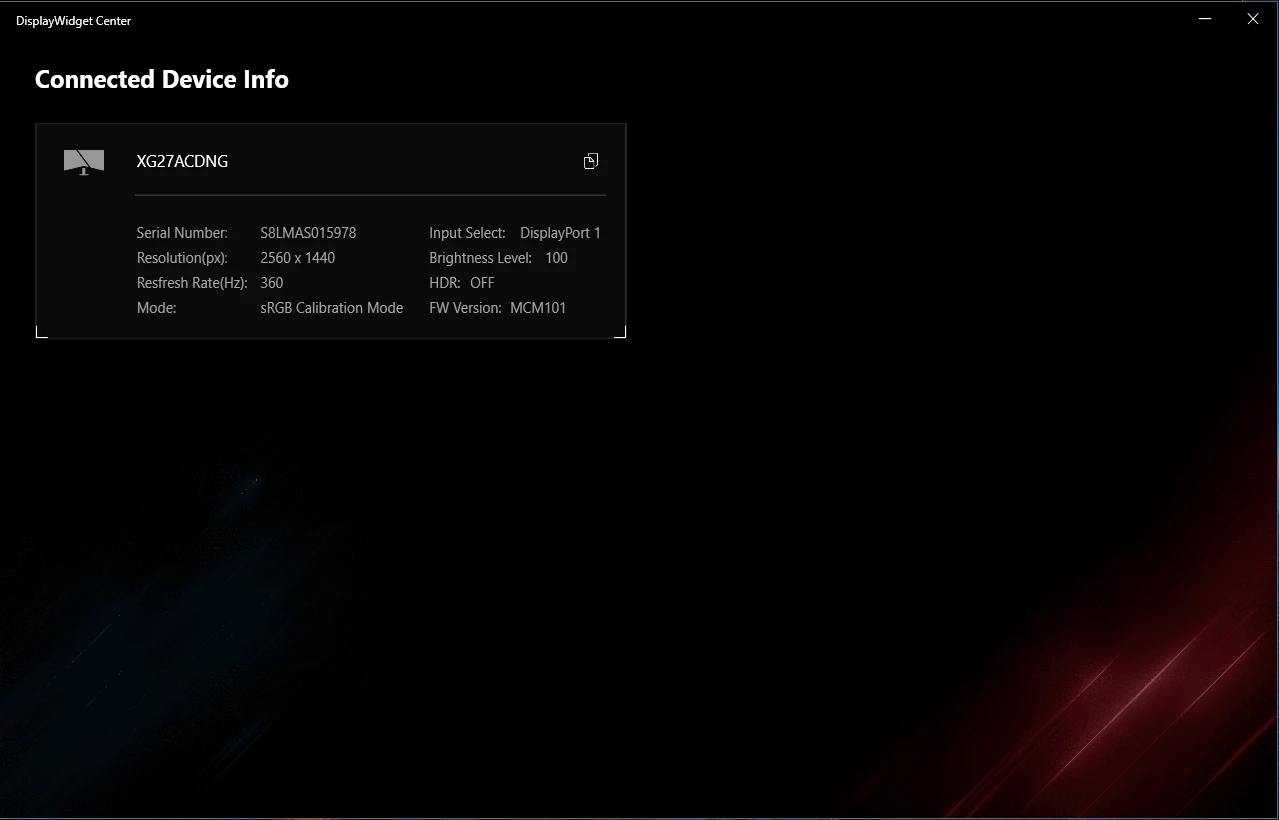The height and width of the screenshot is (820, 1279).
Task: Click the 360 refresh rate value
Action: click(x=271, y=283)
